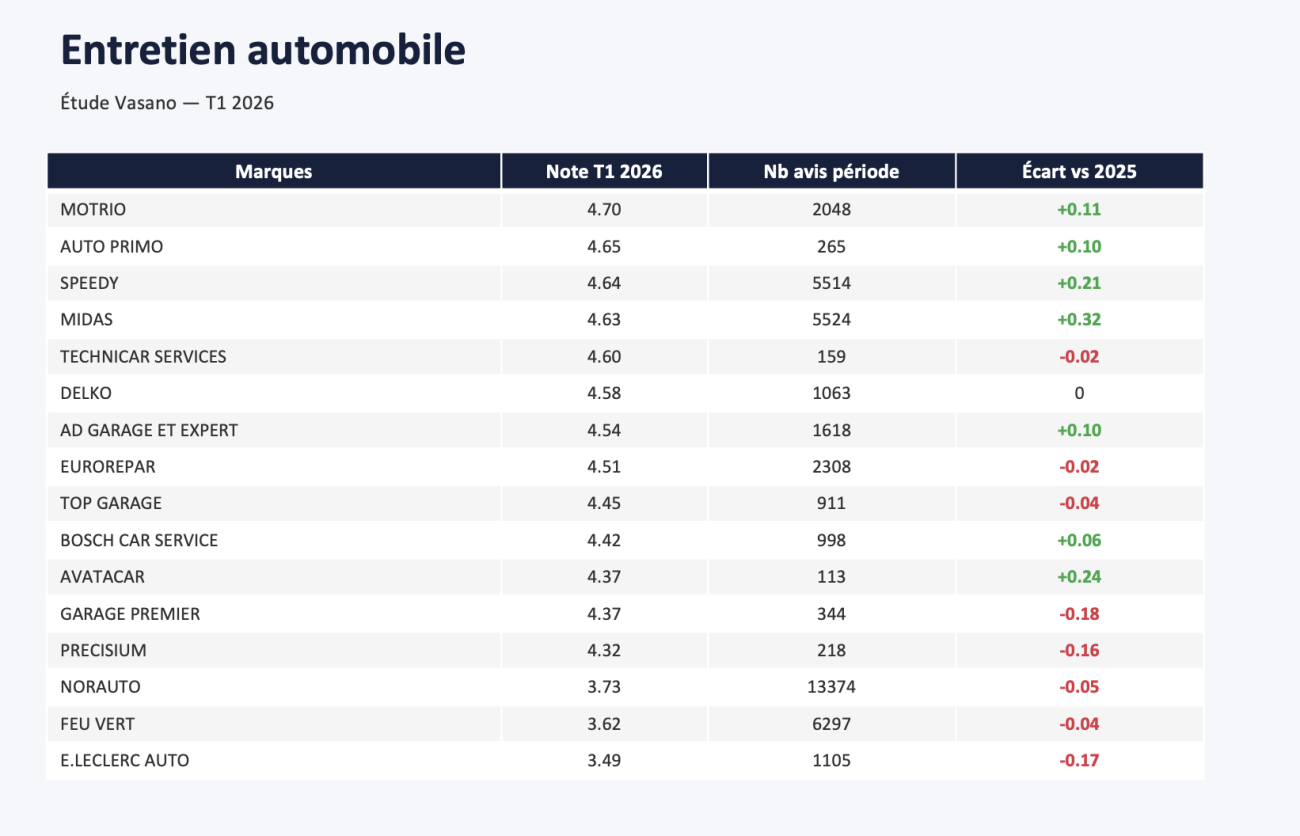Viewport: 1300px width, 836px height.
Task: Click the Étude Vasano subtitle text
Action: coord(167,103)
